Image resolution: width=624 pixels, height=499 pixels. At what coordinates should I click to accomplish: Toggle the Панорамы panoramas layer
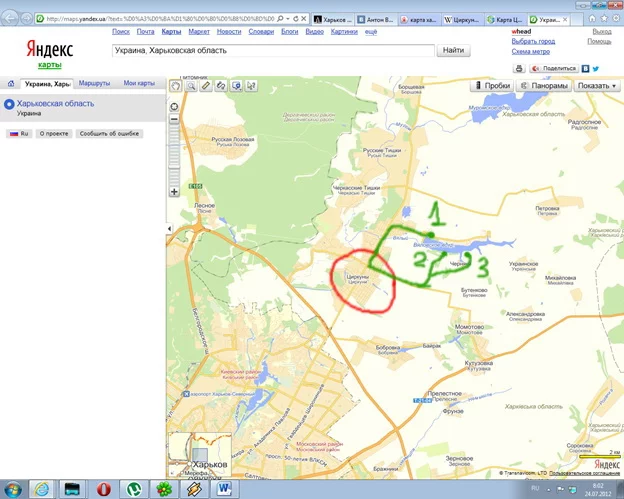(x=544, y=86)
